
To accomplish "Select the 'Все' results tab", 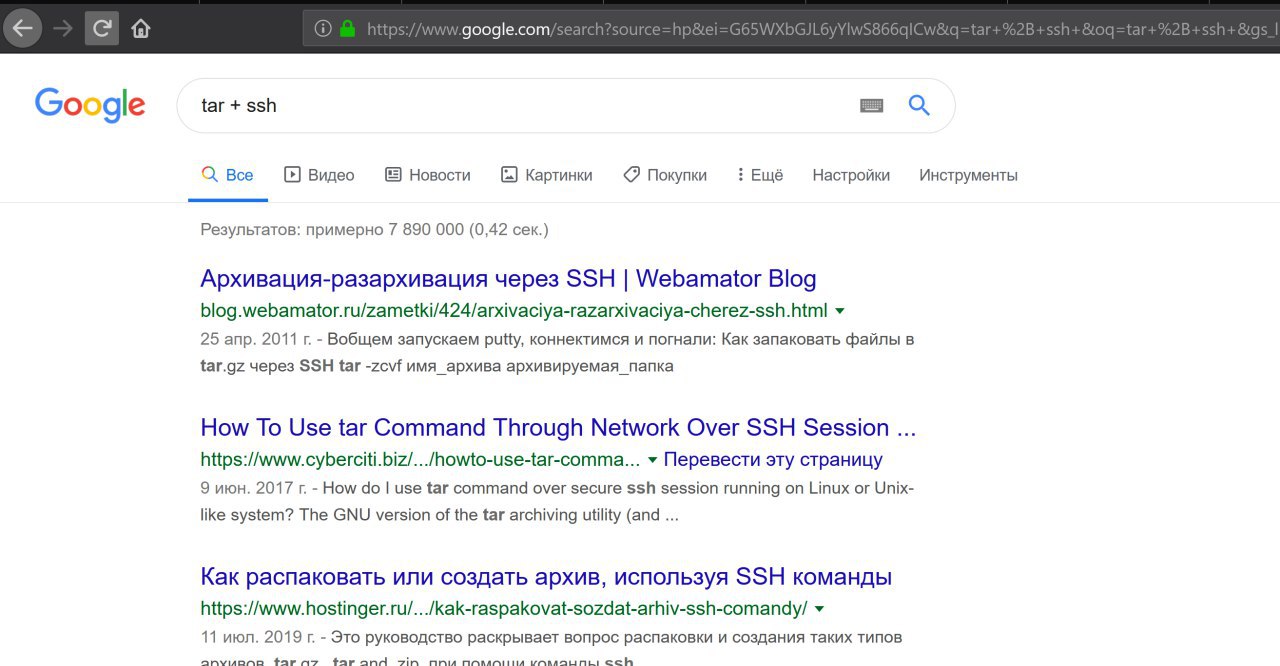I will (227, 175).
